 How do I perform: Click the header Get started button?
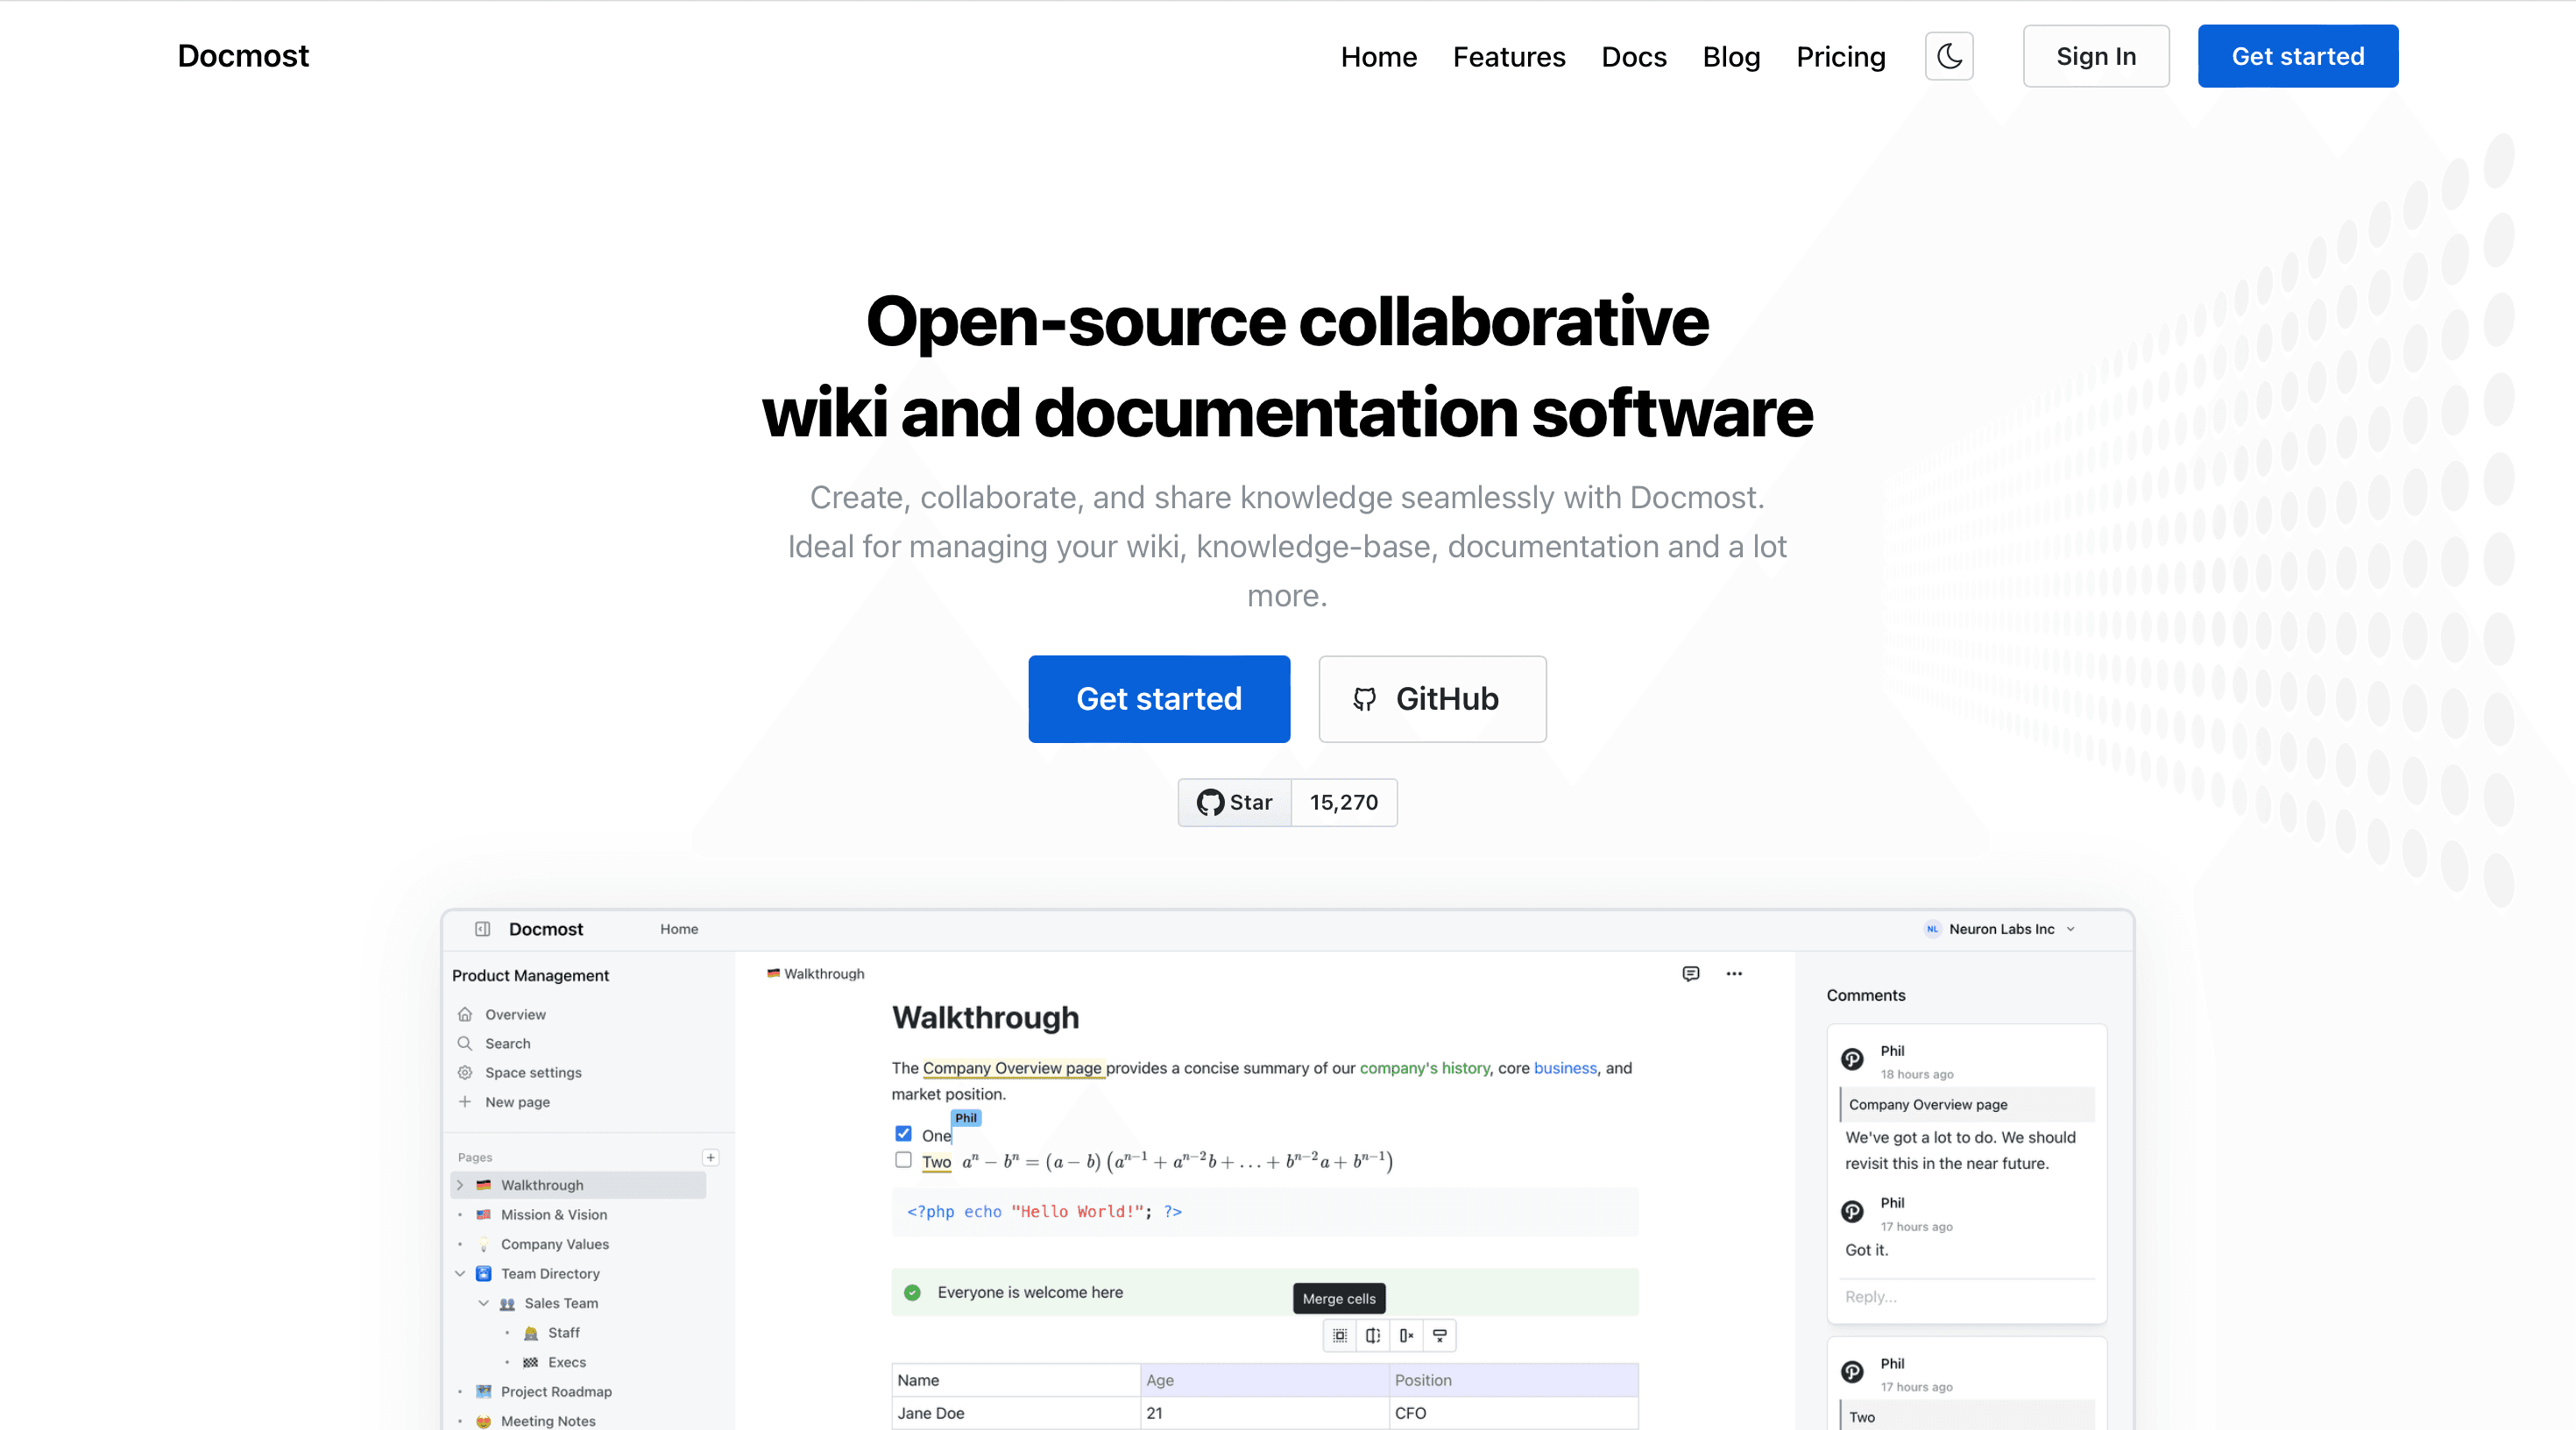(2297, 56)
